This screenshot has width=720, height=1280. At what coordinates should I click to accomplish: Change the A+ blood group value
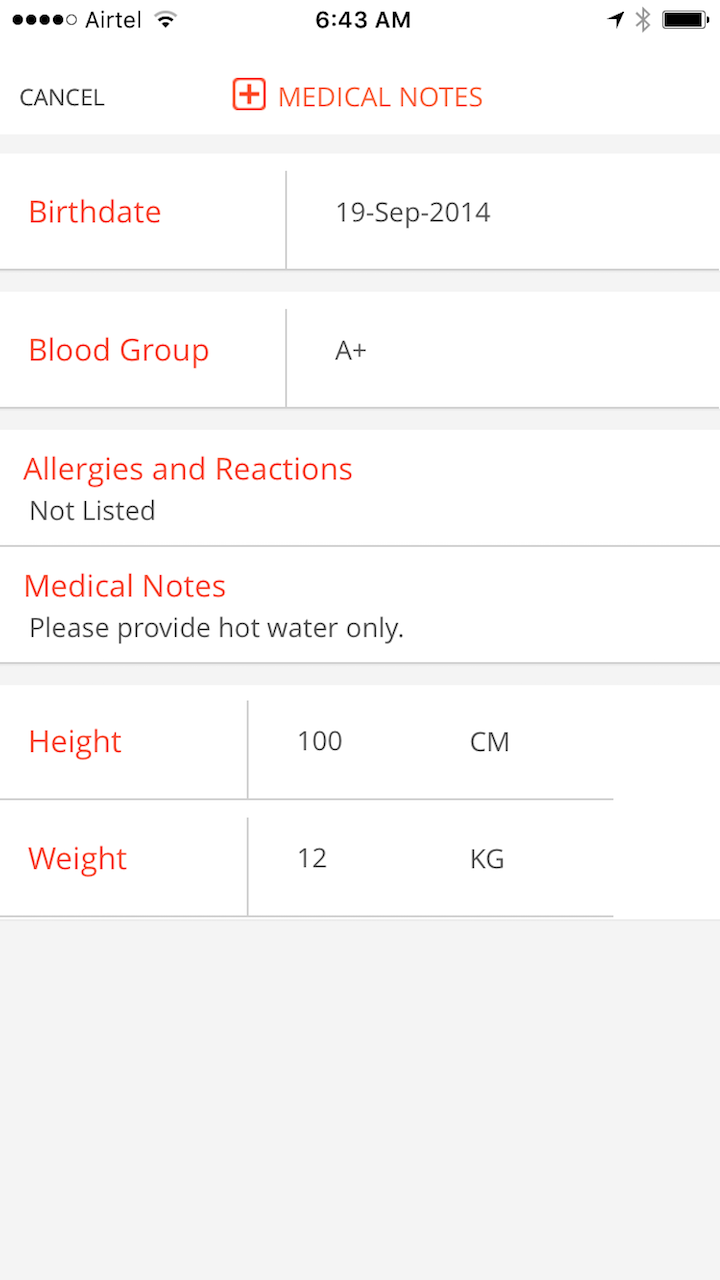coord(503,350)
